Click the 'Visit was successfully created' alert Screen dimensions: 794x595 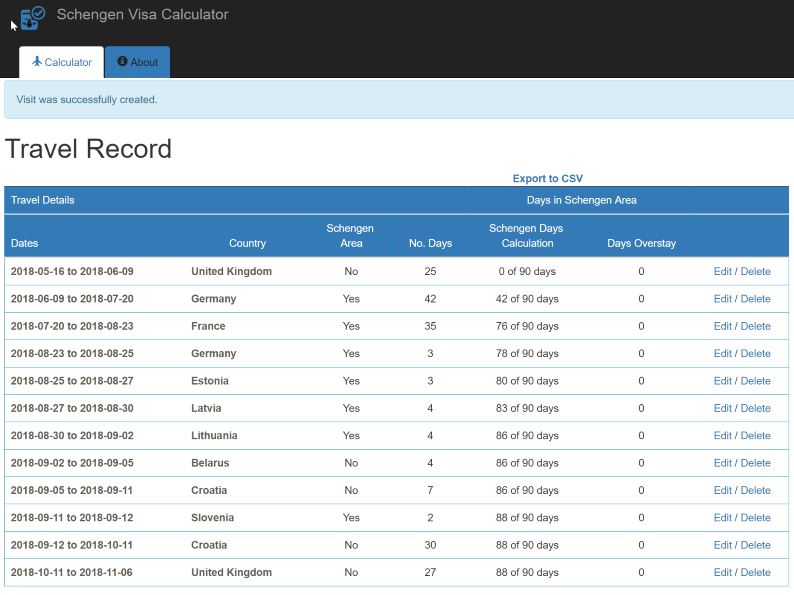click(87, 100)
